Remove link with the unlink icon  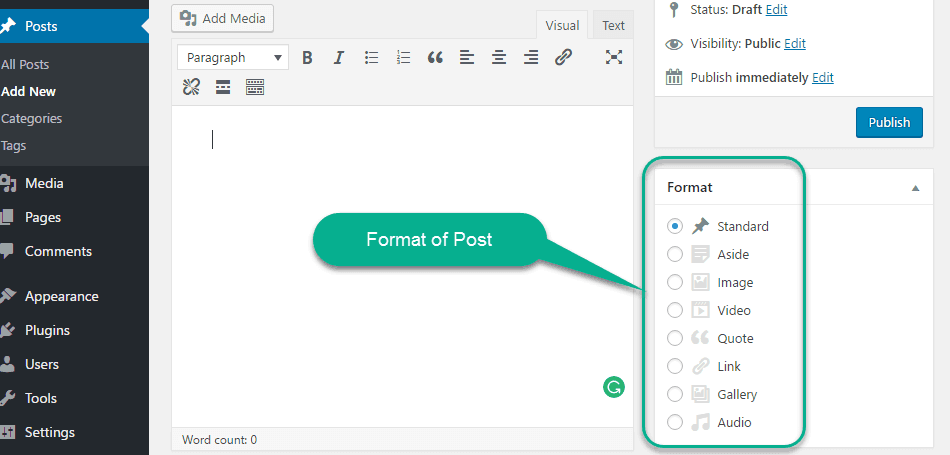tap(191, 88)
